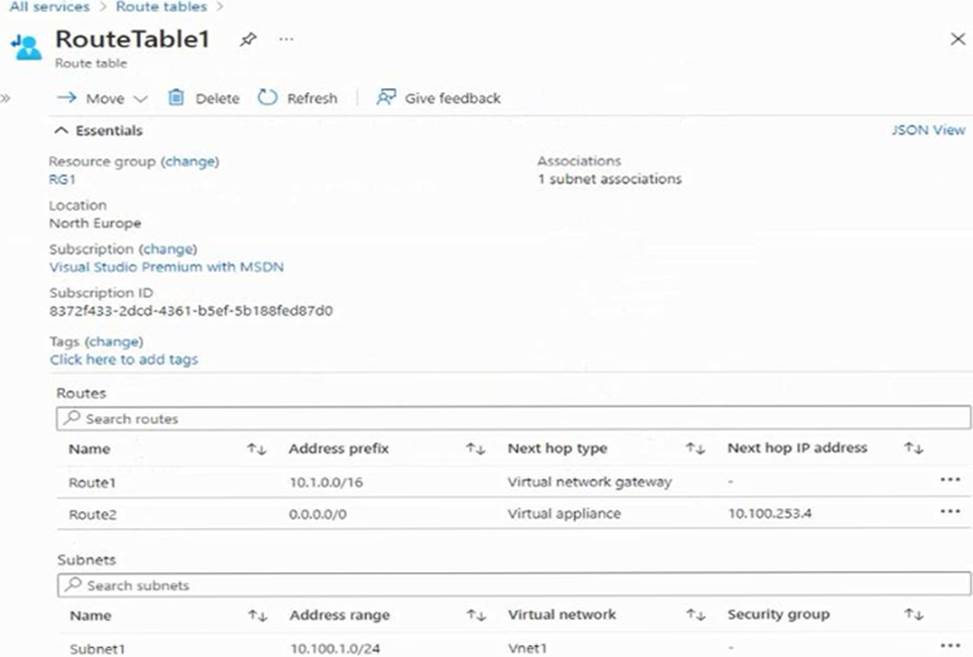Open the RG1 resource group link
This screenshot has width=973, height=657.
62,179
